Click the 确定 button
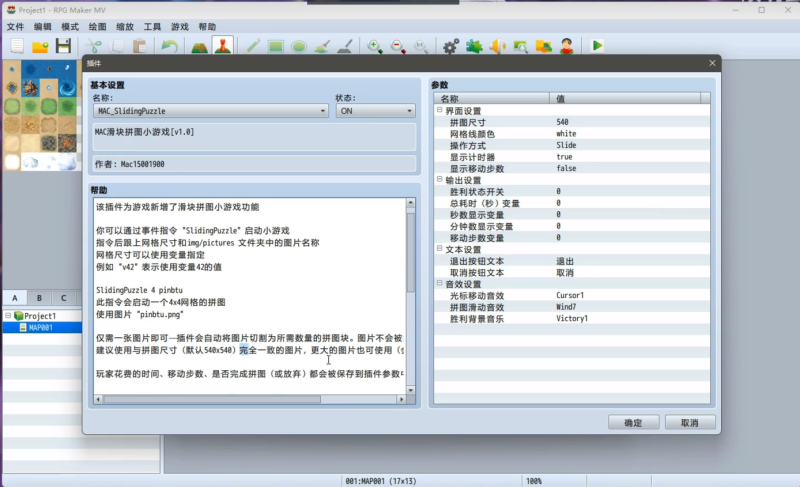Viewport: 800px width, 487px height. point(634,423)
